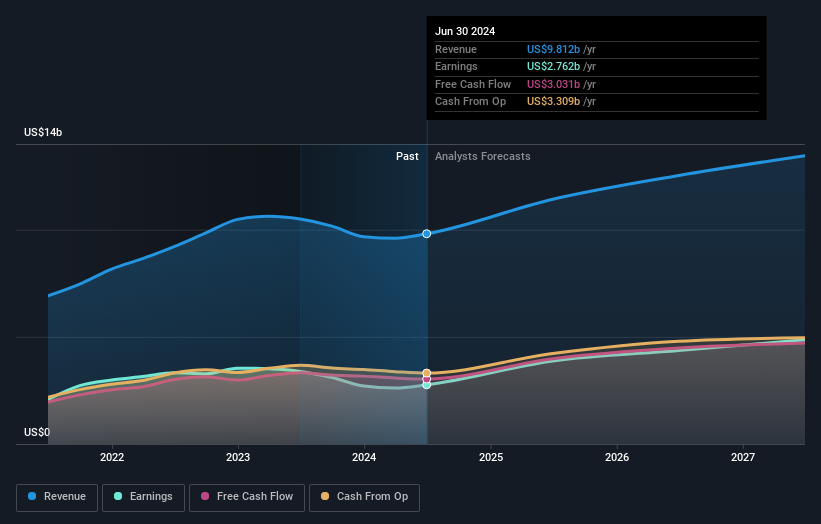
Task: Click the Jun 30 2024 tooltip date
Action: 465,31
